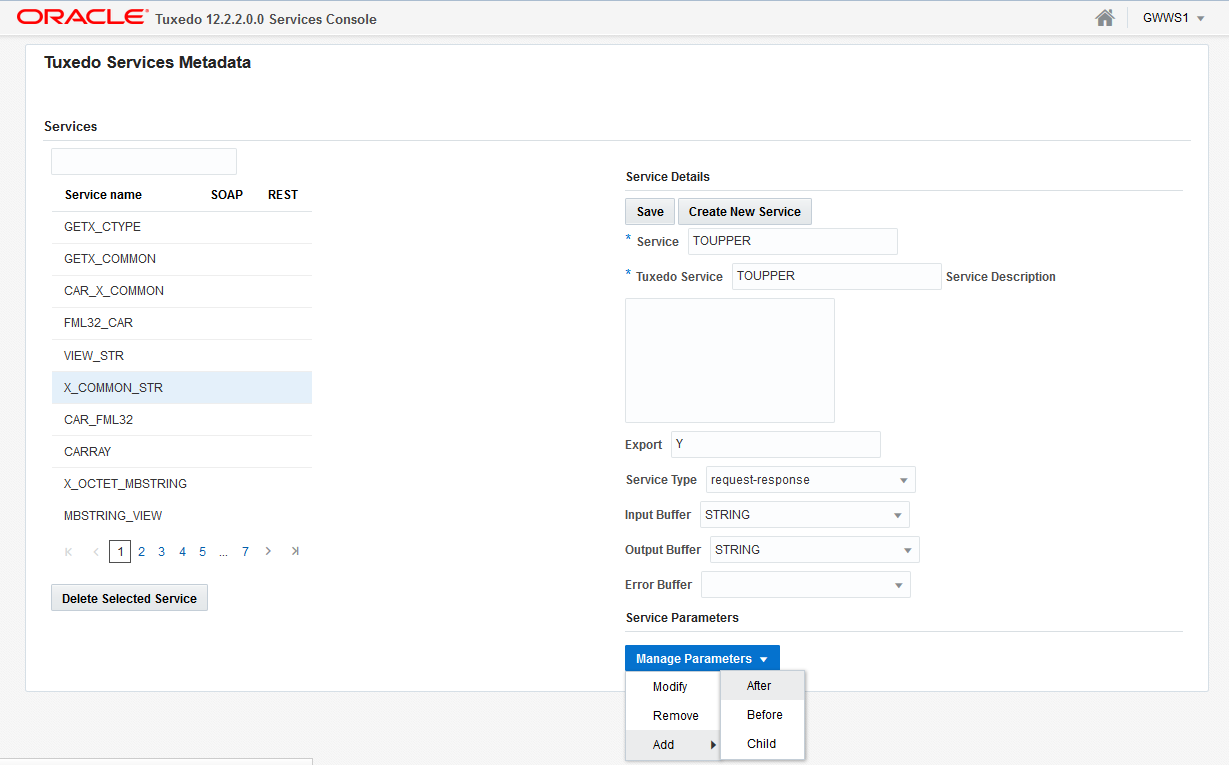
Task: Select GETX_CTYPE service row
Action: click(182, 227)
